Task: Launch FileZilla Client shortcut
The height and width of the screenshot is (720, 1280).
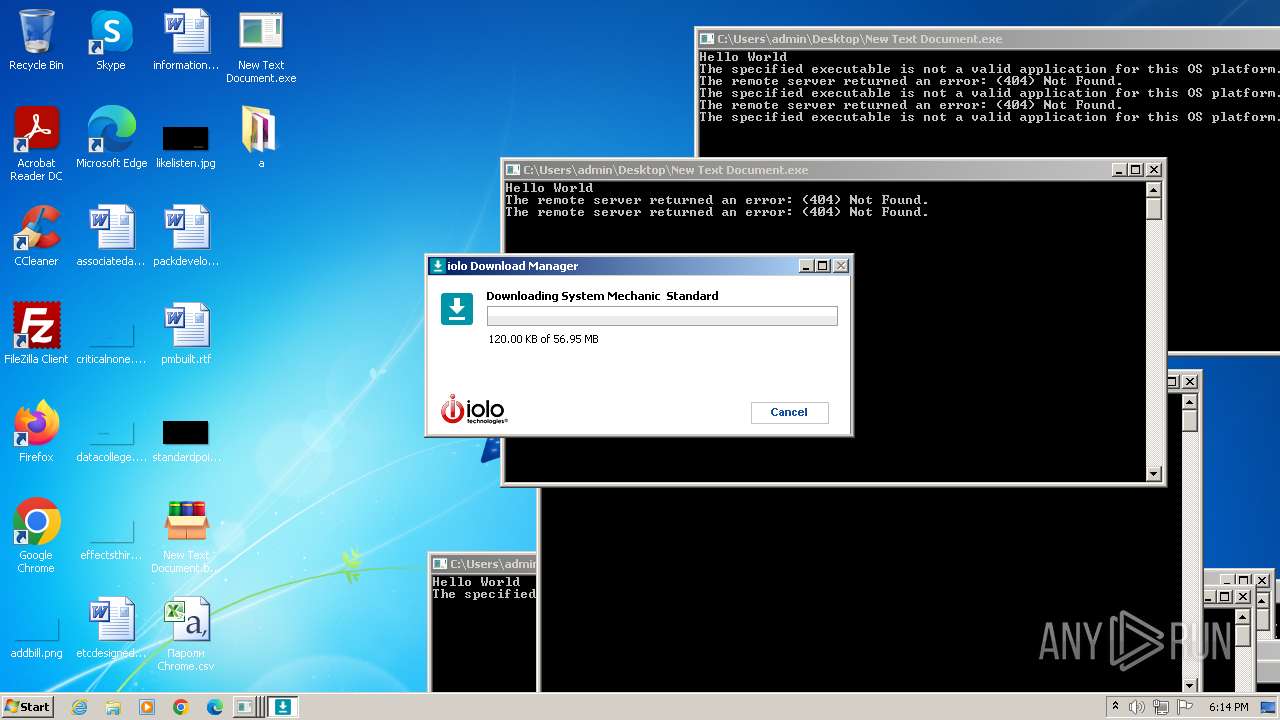Action: tap(36, 334)
